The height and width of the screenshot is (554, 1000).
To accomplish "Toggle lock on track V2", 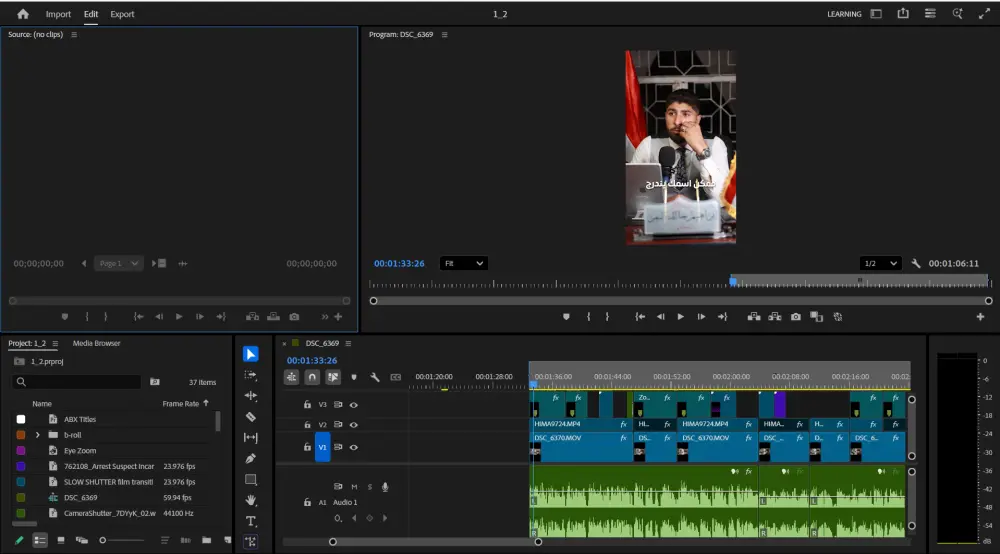I will click(307, 425).
